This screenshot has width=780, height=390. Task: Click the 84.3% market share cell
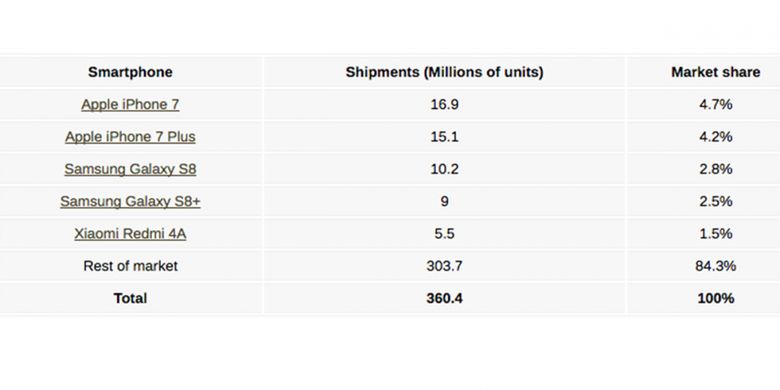(x=715, y=266)
